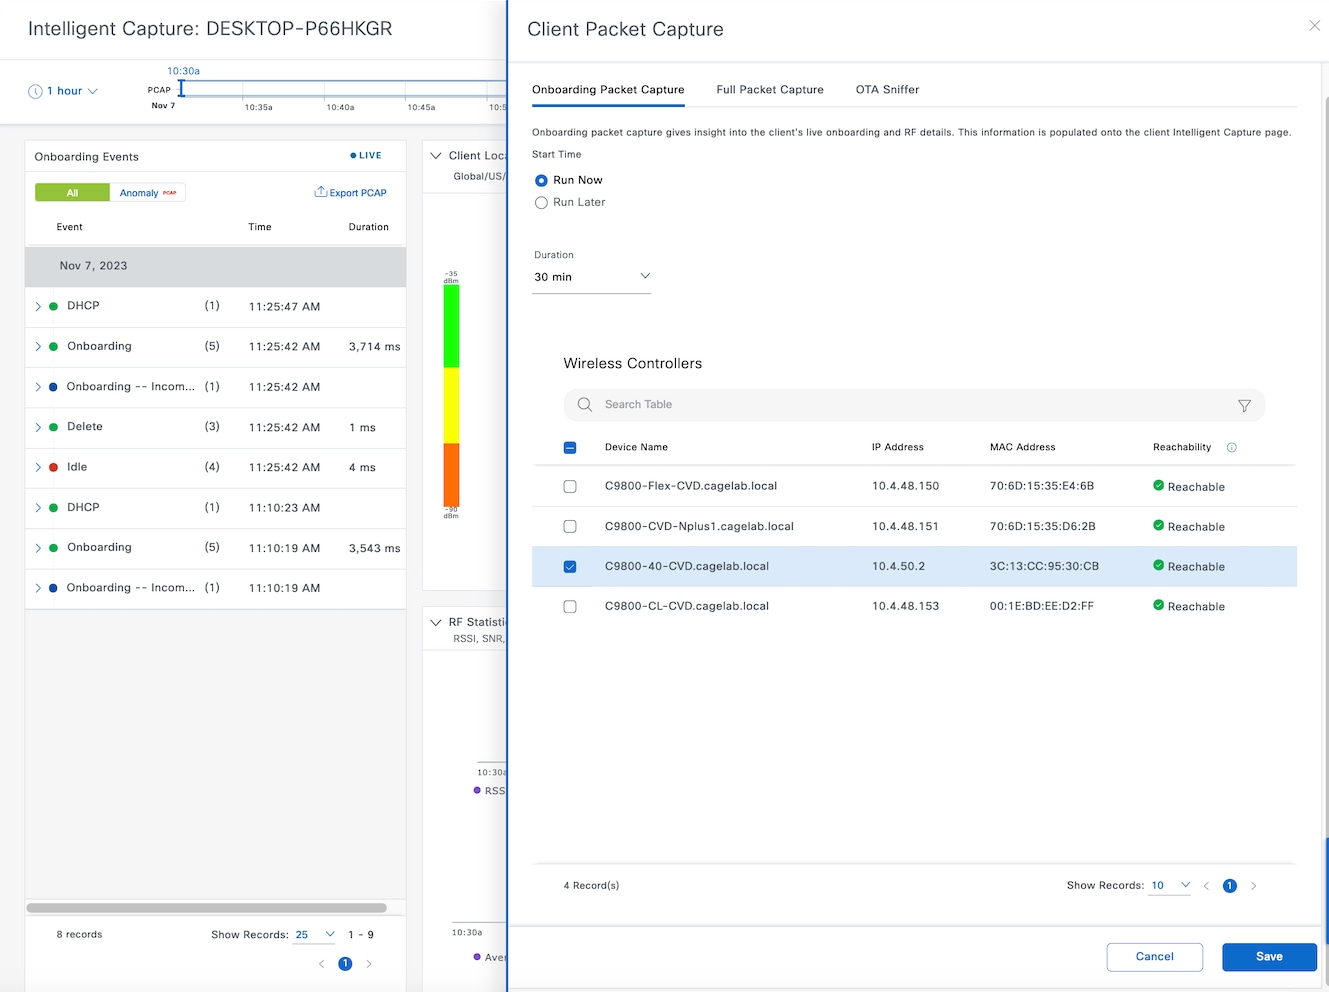Check the C9800-Flex-CVD.cagelab.local checkbox
The image size is (1329, 992).
570,487
